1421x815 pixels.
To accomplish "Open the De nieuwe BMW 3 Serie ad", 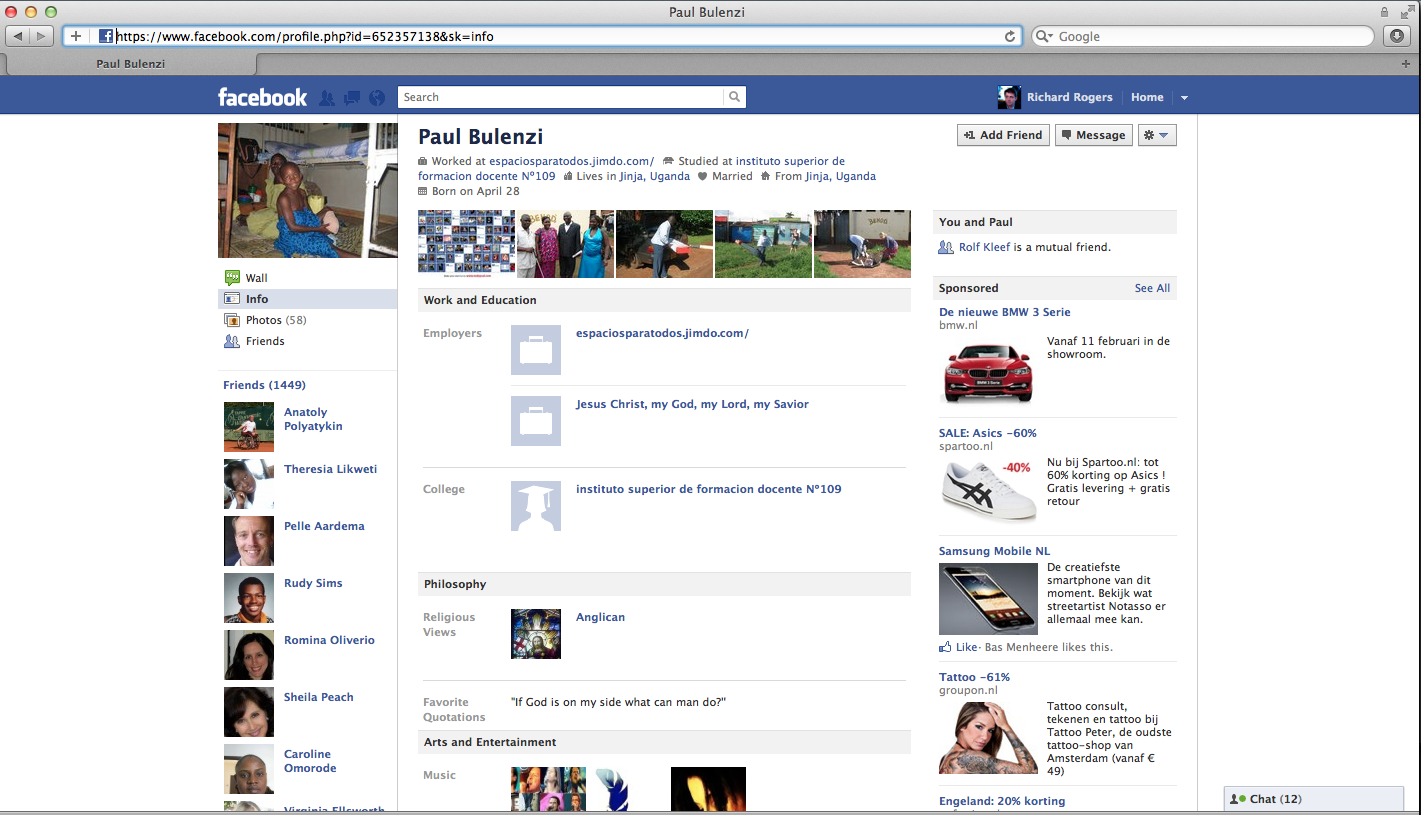I will click(x=1004, y=312).
